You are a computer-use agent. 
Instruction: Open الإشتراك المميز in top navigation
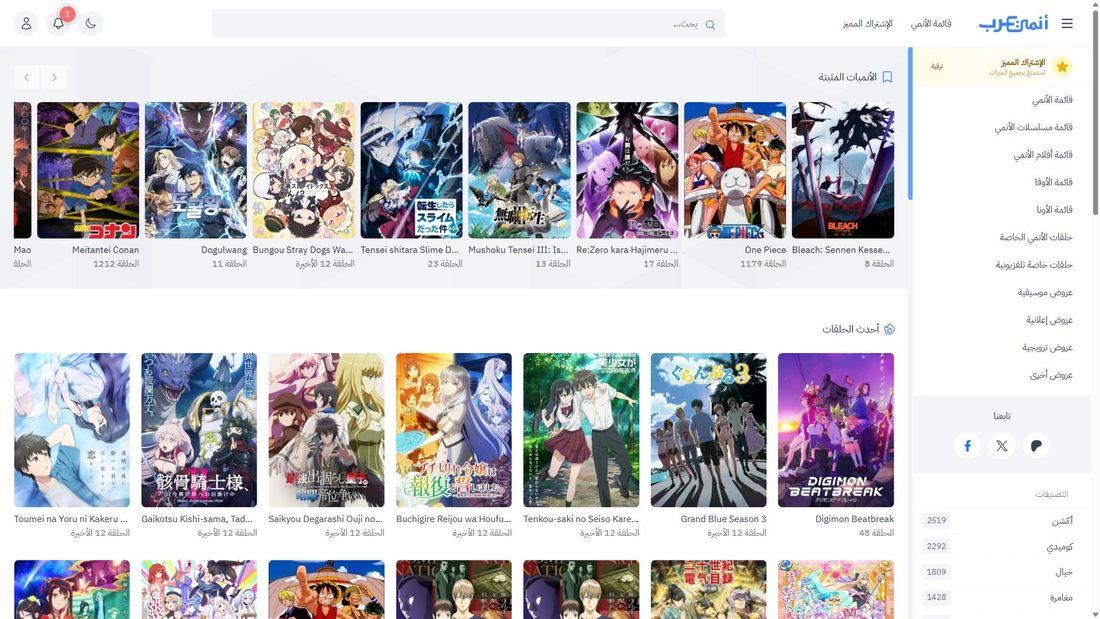pyautogui.click(x=868, y=24)
